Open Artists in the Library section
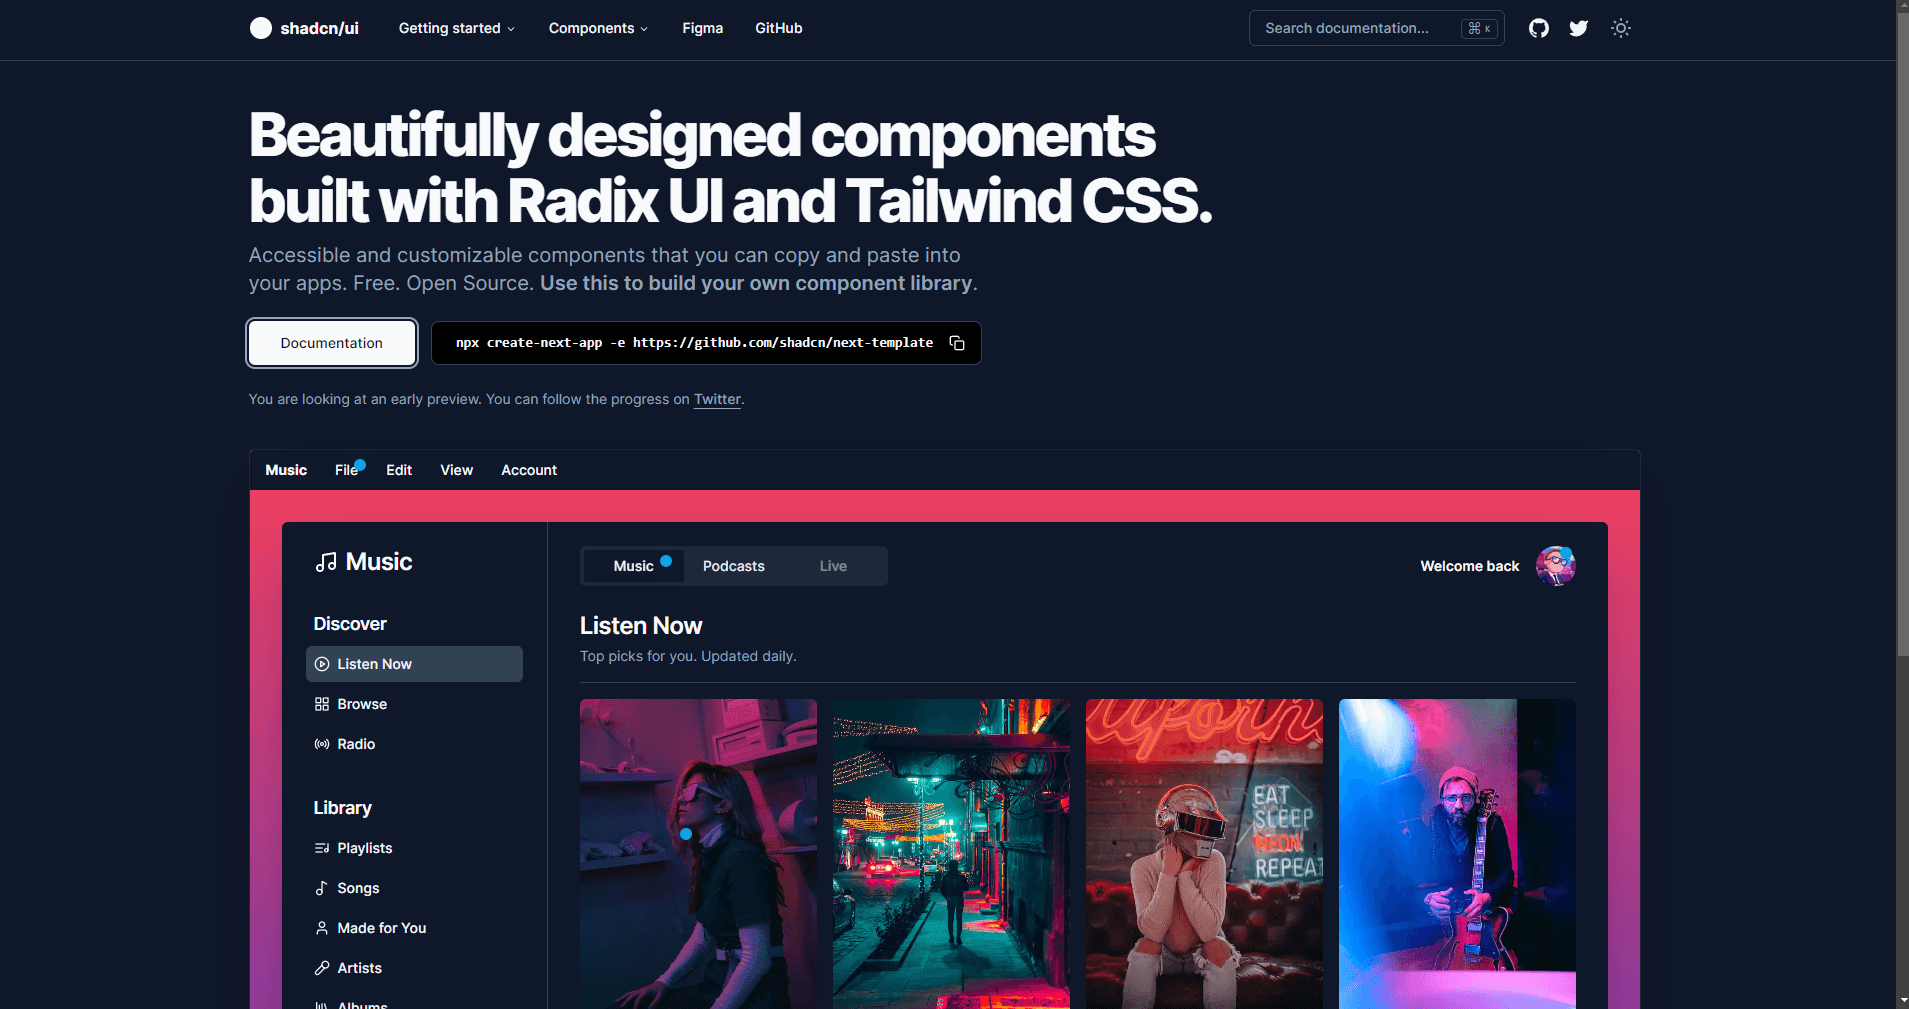Image resolution: width=1909 pixels, height=1009 pixels. 414,968
